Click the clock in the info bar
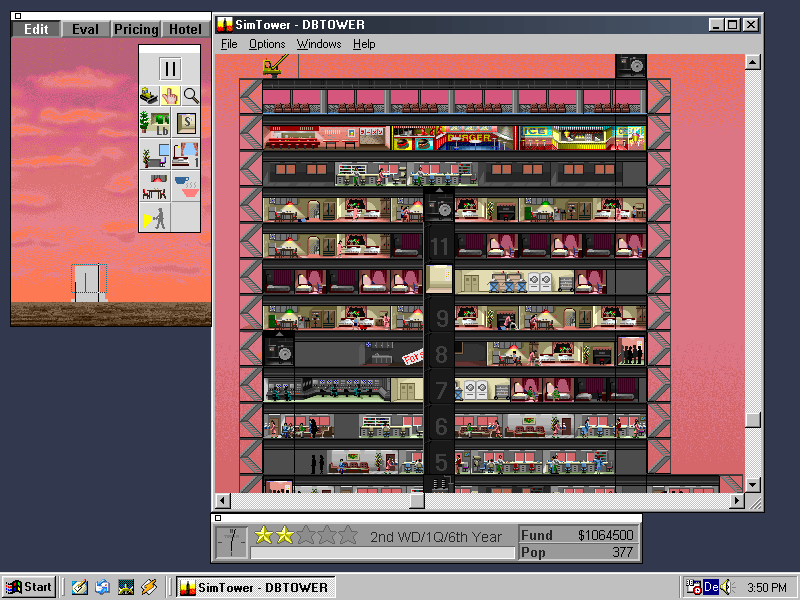 tap(231, 541)
